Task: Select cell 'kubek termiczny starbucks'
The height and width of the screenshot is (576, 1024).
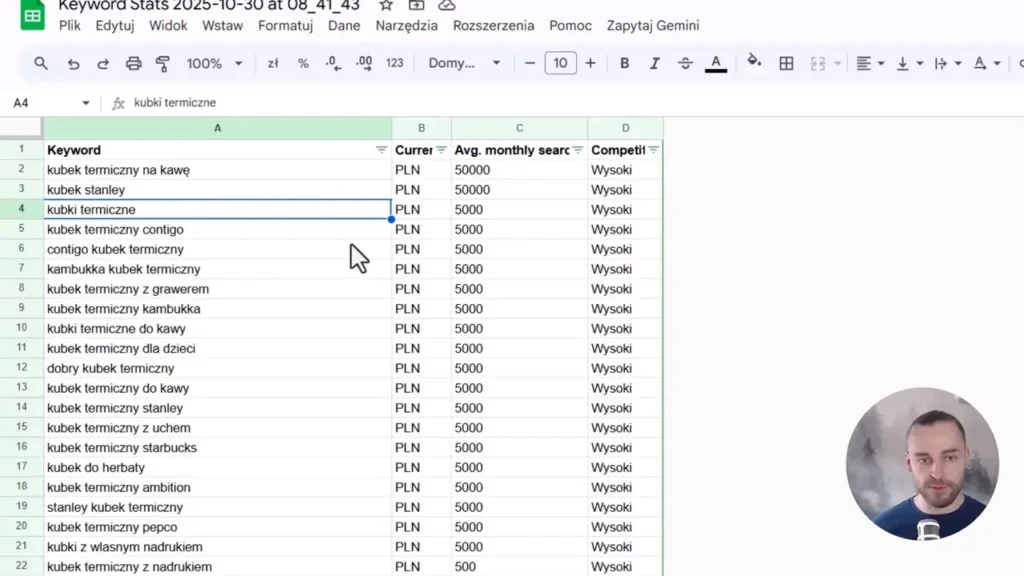Action: point(217,447)
